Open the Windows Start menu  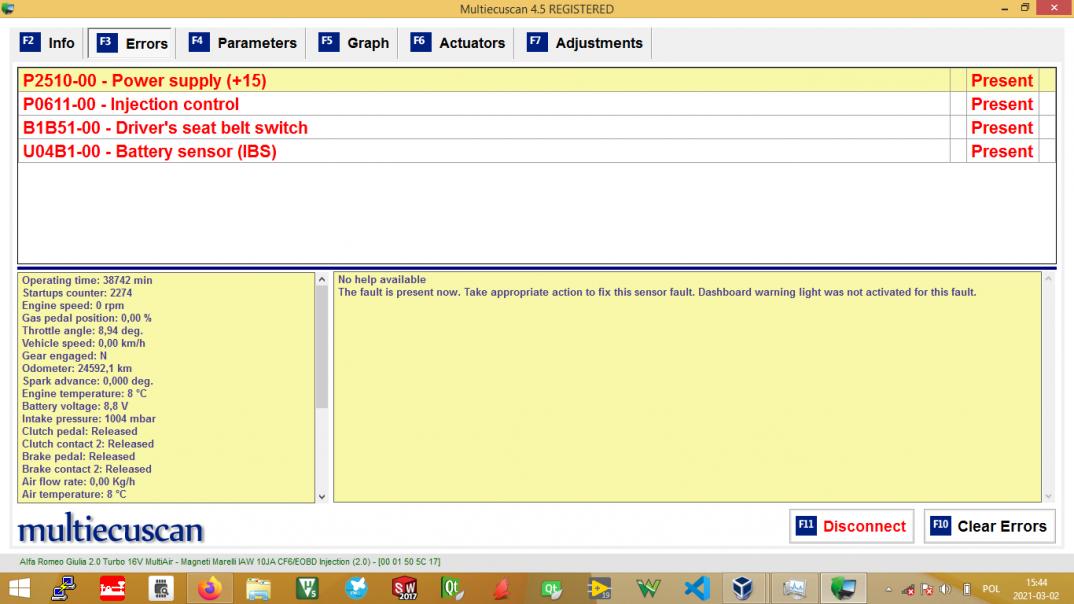click(19, 588)
